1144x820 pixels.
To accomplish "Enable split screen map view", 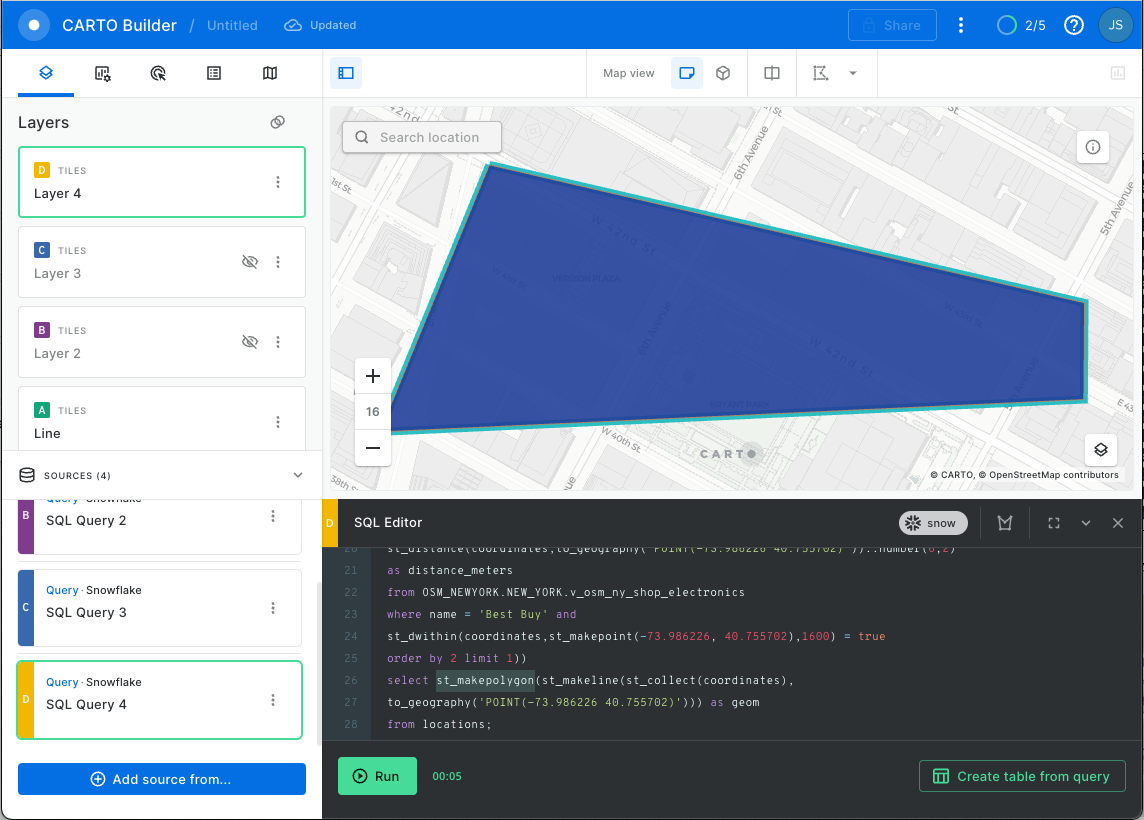I will tap(772, 73).
